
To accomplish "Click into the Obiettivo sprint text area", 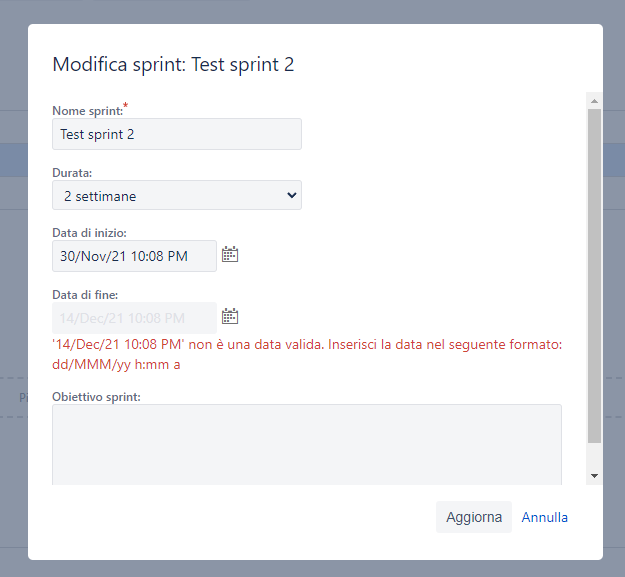I will click(x=307, y=445).
